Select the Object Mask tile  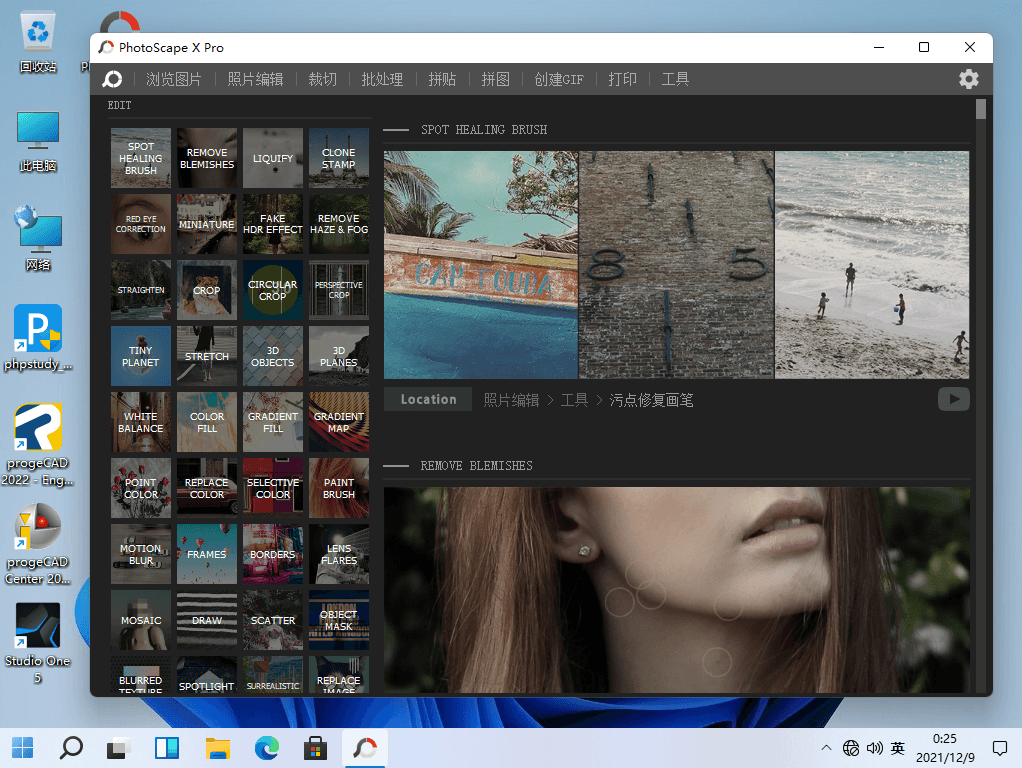coord(339,620)
